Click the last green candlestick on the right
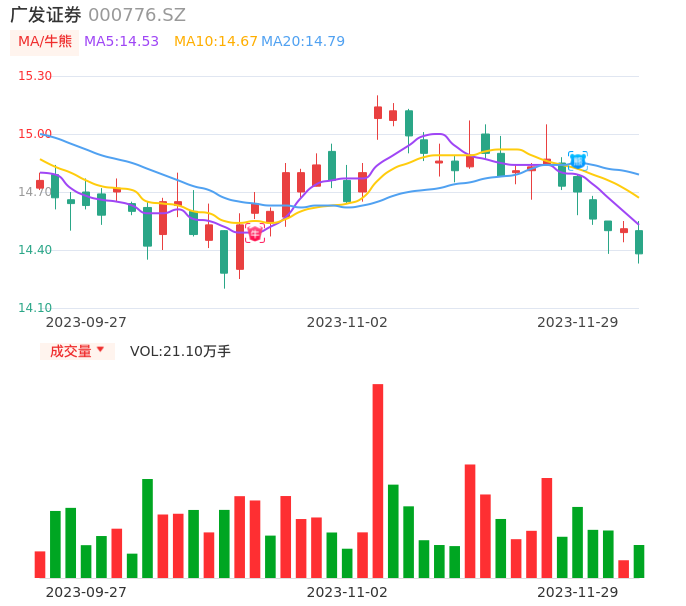 (x=639, y=242)
